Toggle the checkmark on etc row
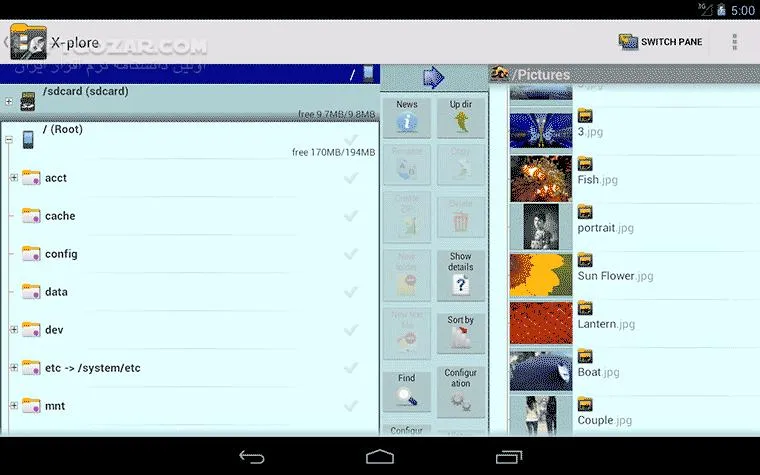The height and width of the screenshot is (475, 760). coord(351,368)
